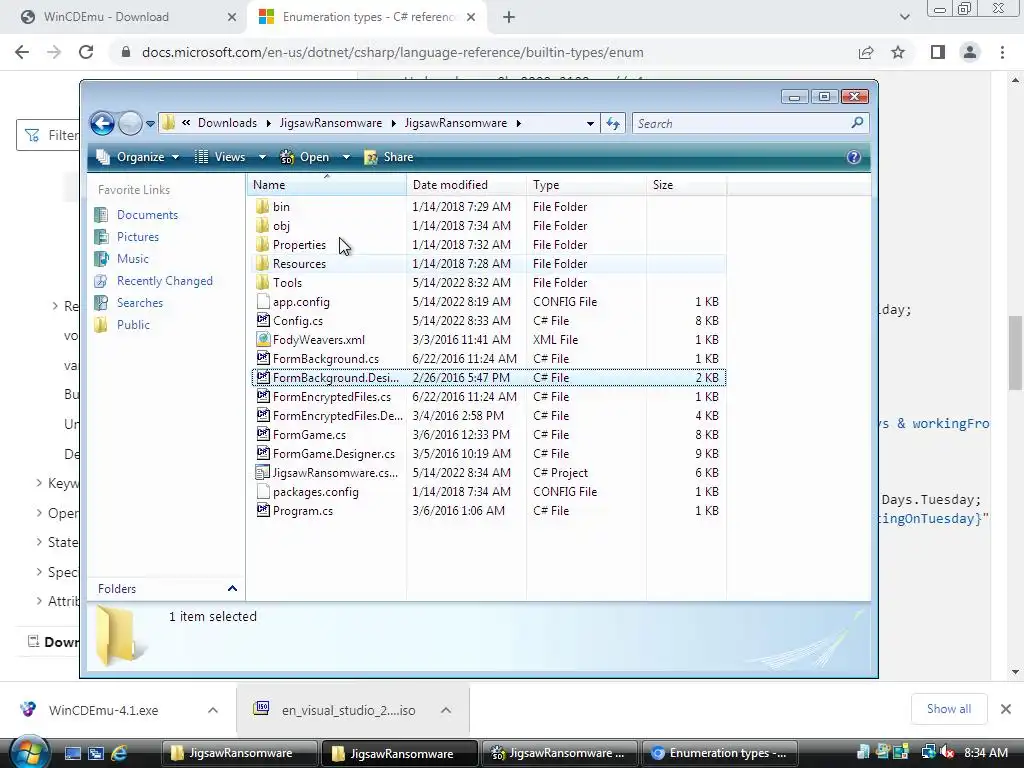This screenshot has height=768, width=1024.
Task: Select the Config.cs file icon
Action: pos(263,320)
